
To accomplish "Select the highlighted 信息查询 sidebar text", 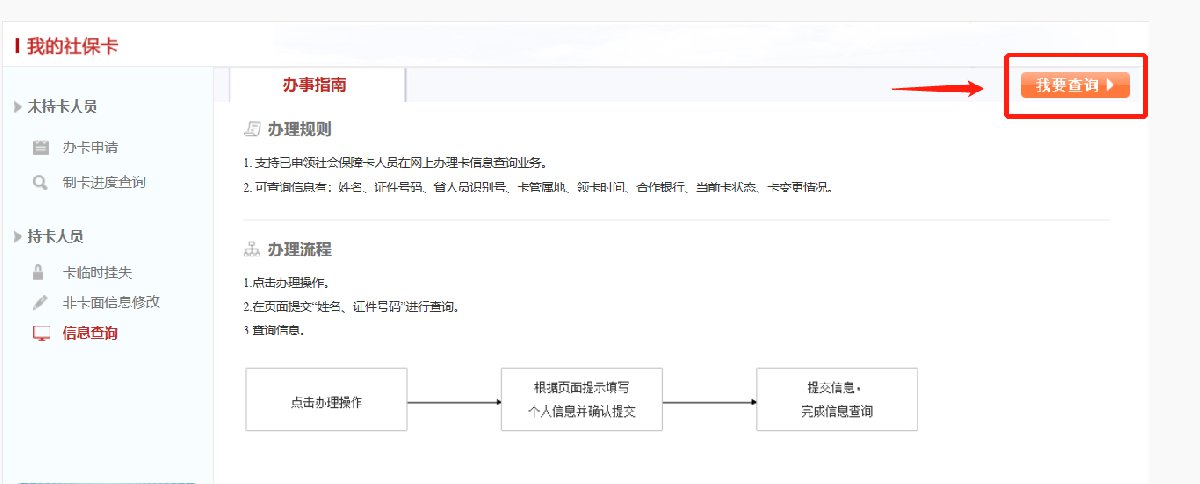I will (90, 333).
